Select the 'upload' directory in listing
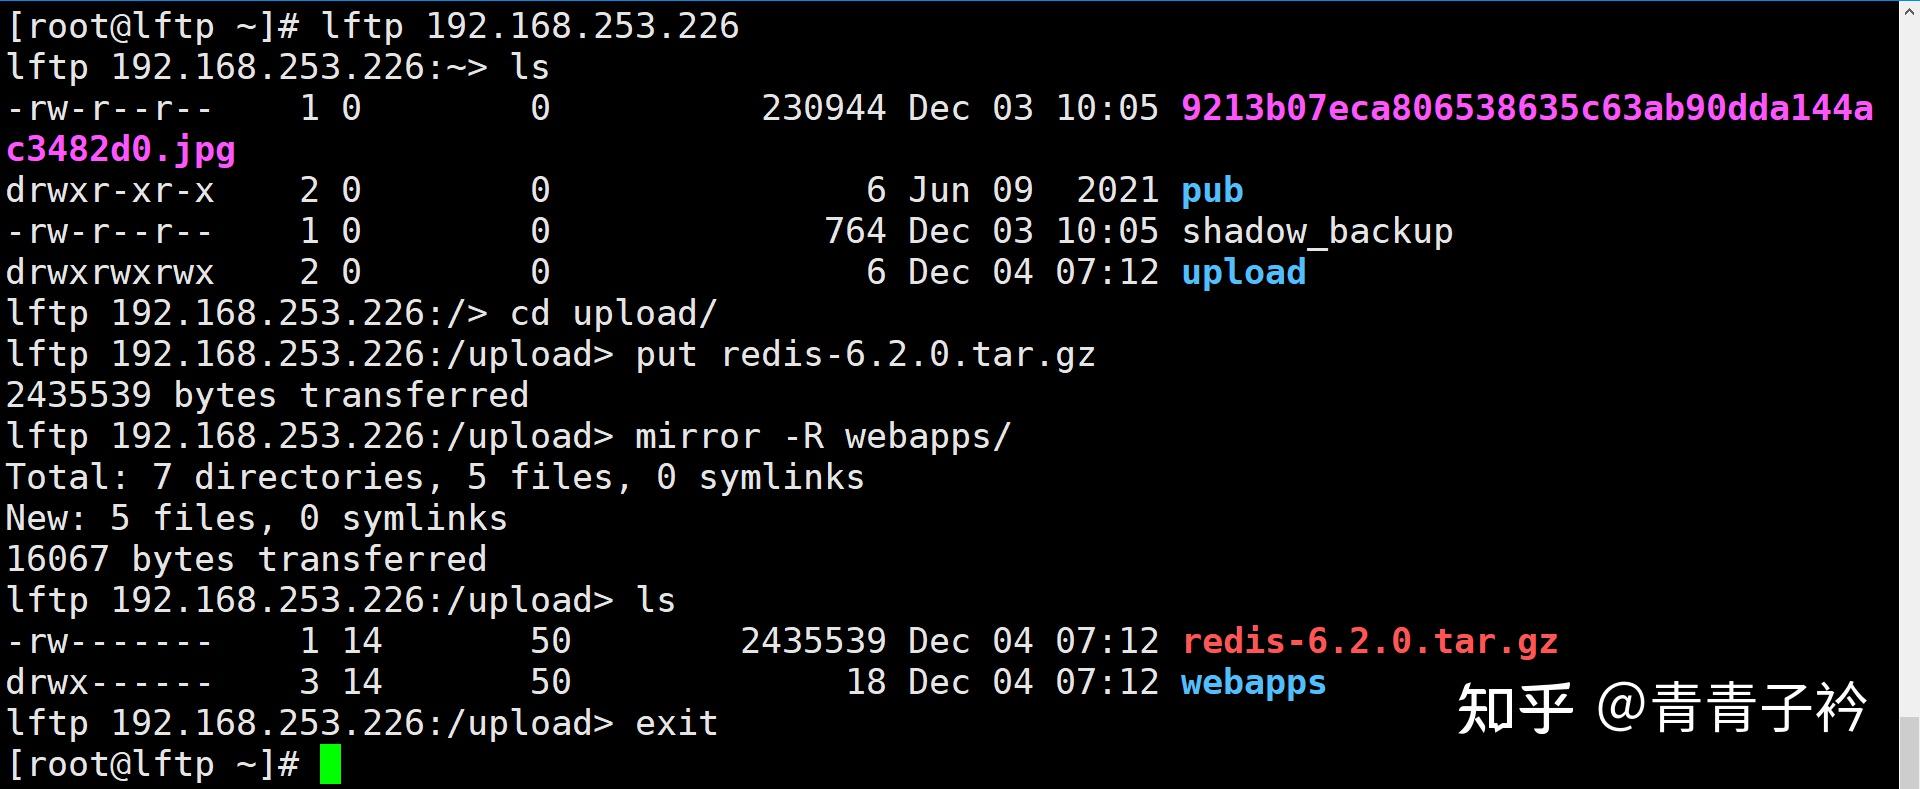The height and width of the screenshot is (789, 1920). pos(1244,273)
